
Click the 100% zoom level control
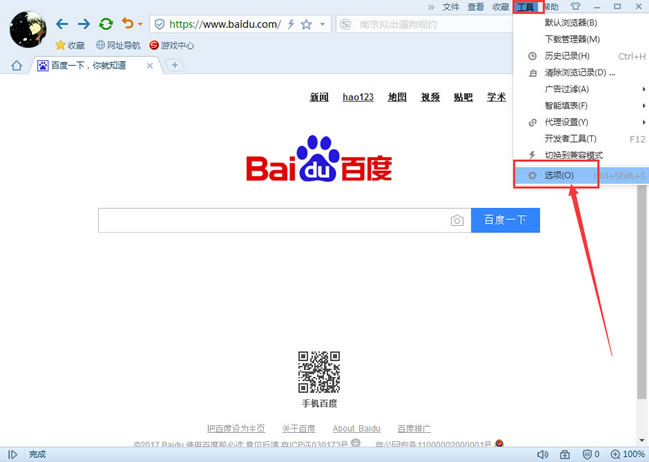pos(628,454)
